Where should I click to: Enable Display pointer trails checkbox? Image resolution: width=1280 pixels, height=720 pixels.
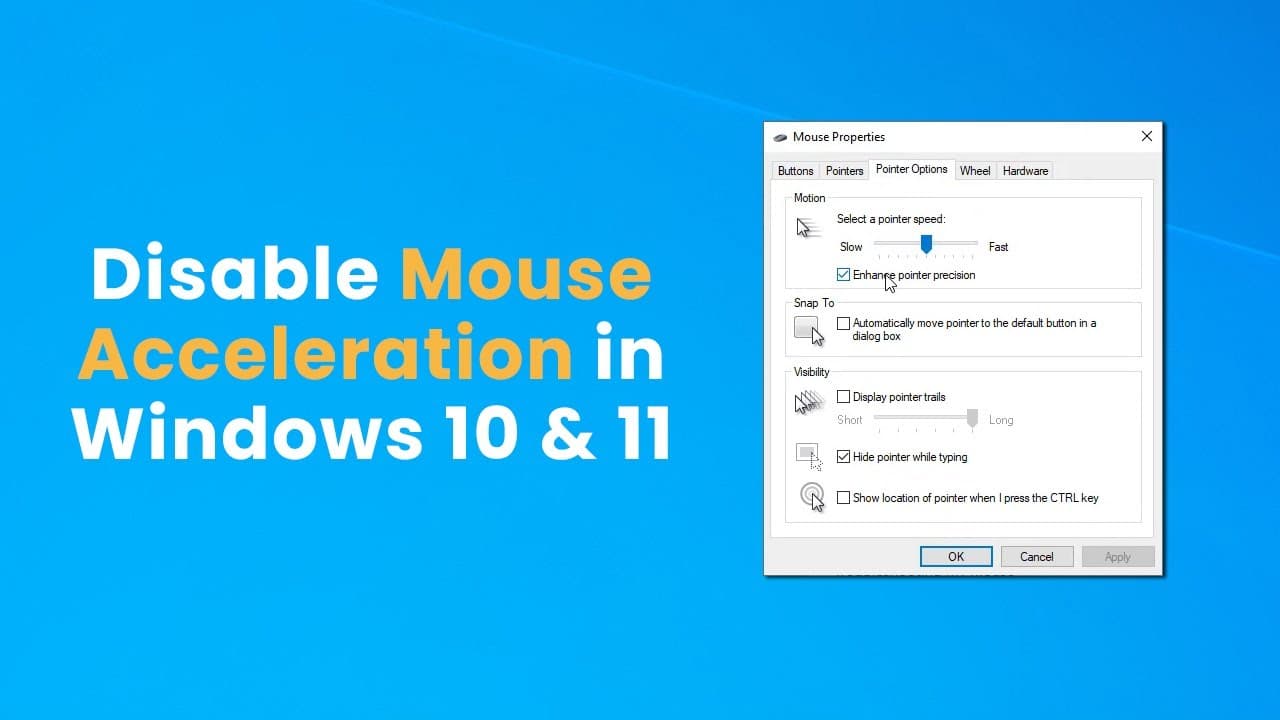pos(843,397)
